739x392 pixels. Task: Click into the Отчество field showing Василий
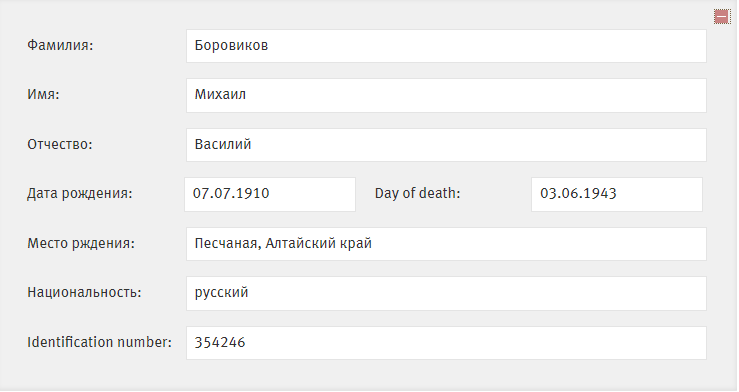446,145
